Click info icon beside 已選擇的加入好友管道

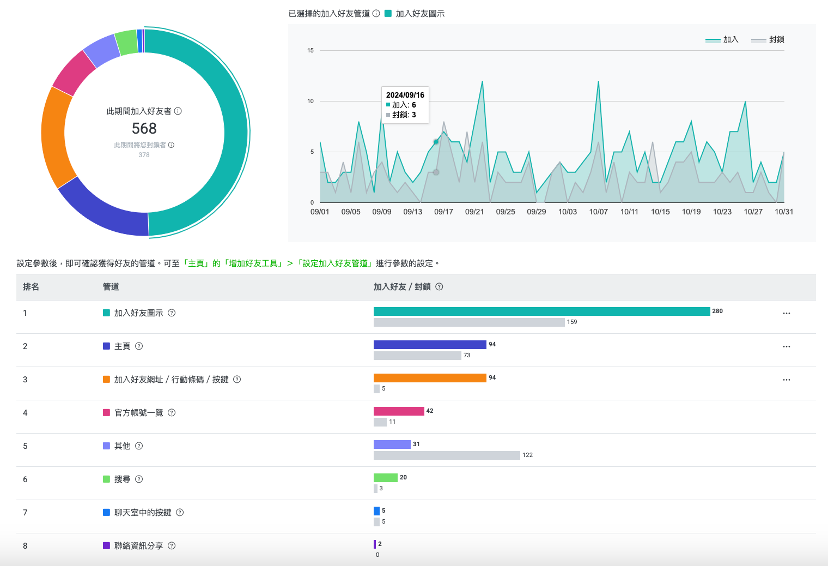[x=376, y=14]
